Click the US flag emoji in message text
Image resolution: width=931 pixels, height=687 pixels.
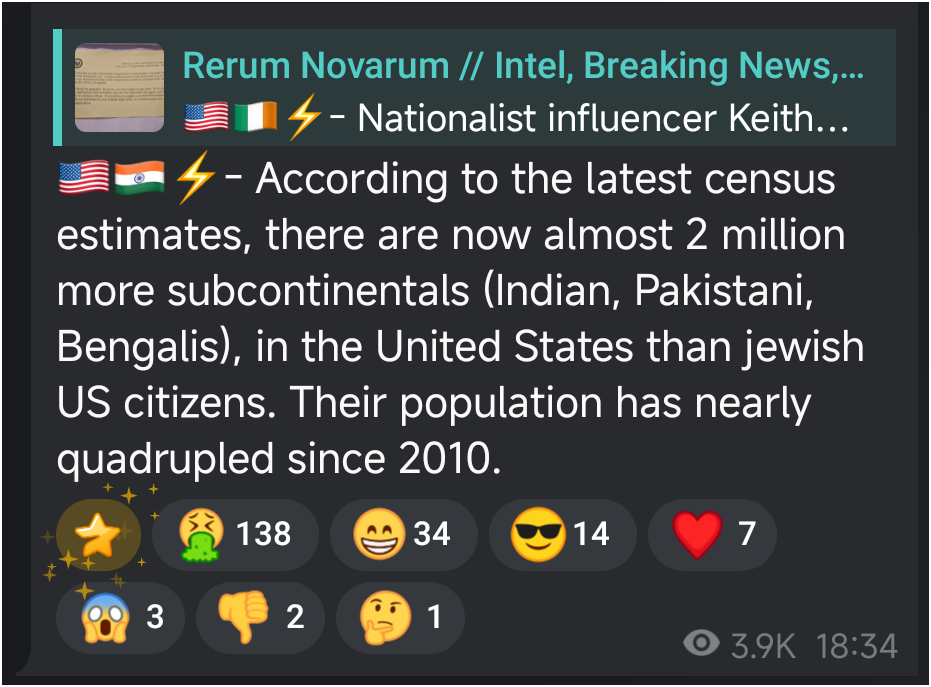(84, 178)
